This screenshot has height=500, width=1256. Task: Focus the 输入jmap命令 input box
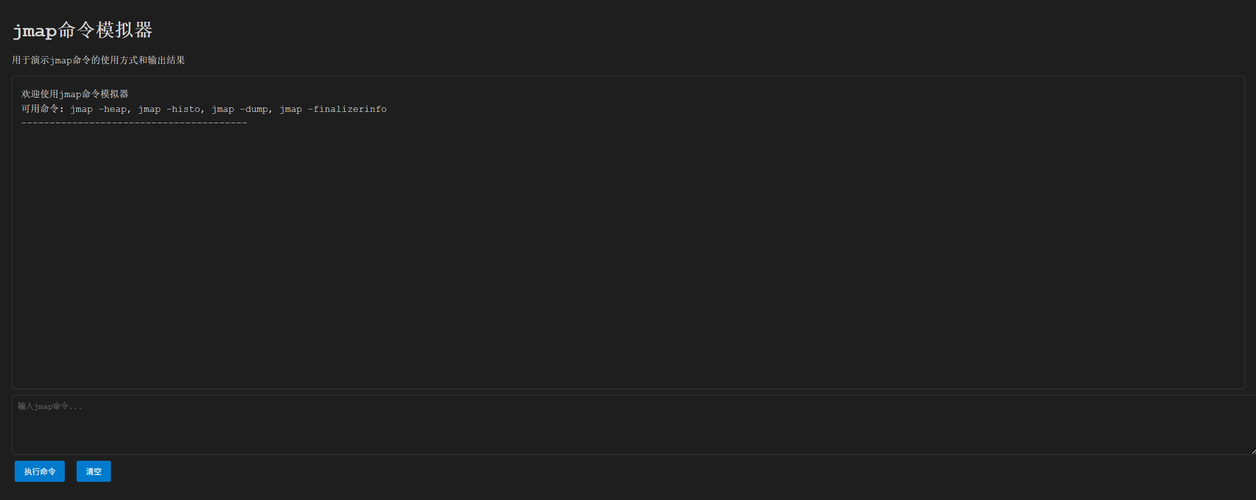pos(600,425)
